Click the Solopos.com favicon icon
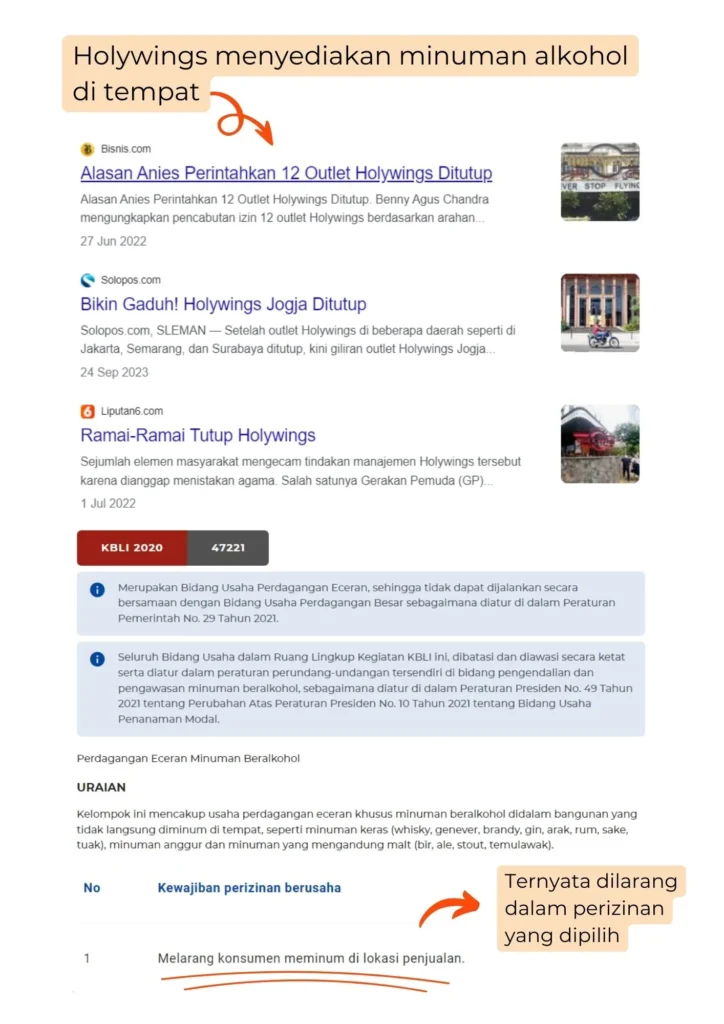Screen dimensions: 724x1024 (x=87, y=280)
